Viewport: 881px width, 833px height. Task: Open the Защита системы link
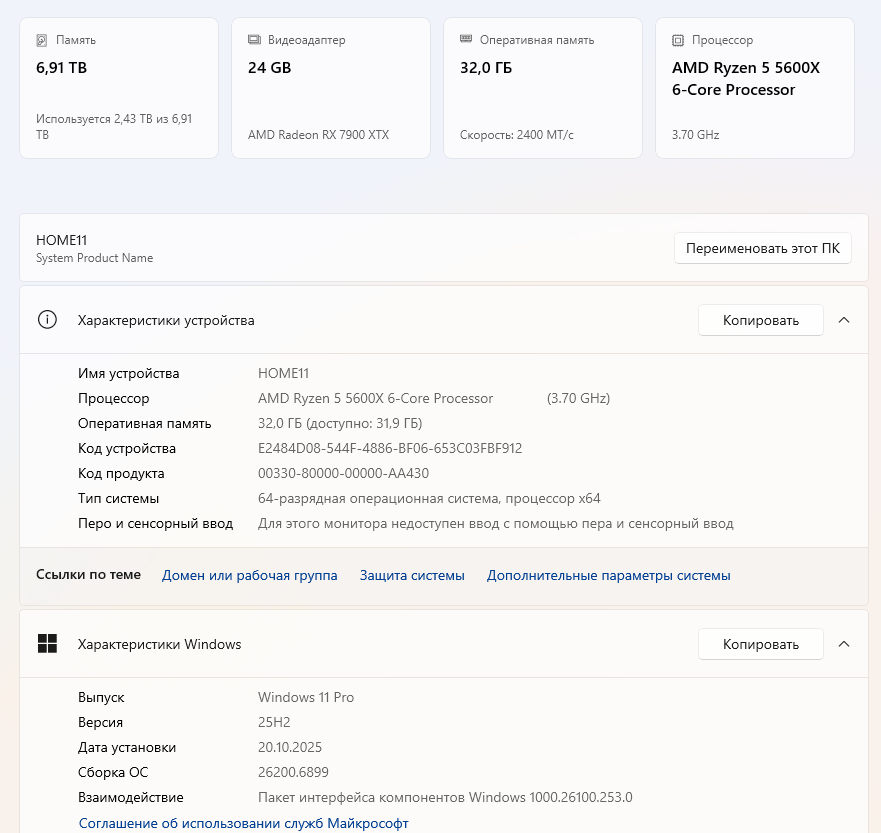[x=412, y=575]
